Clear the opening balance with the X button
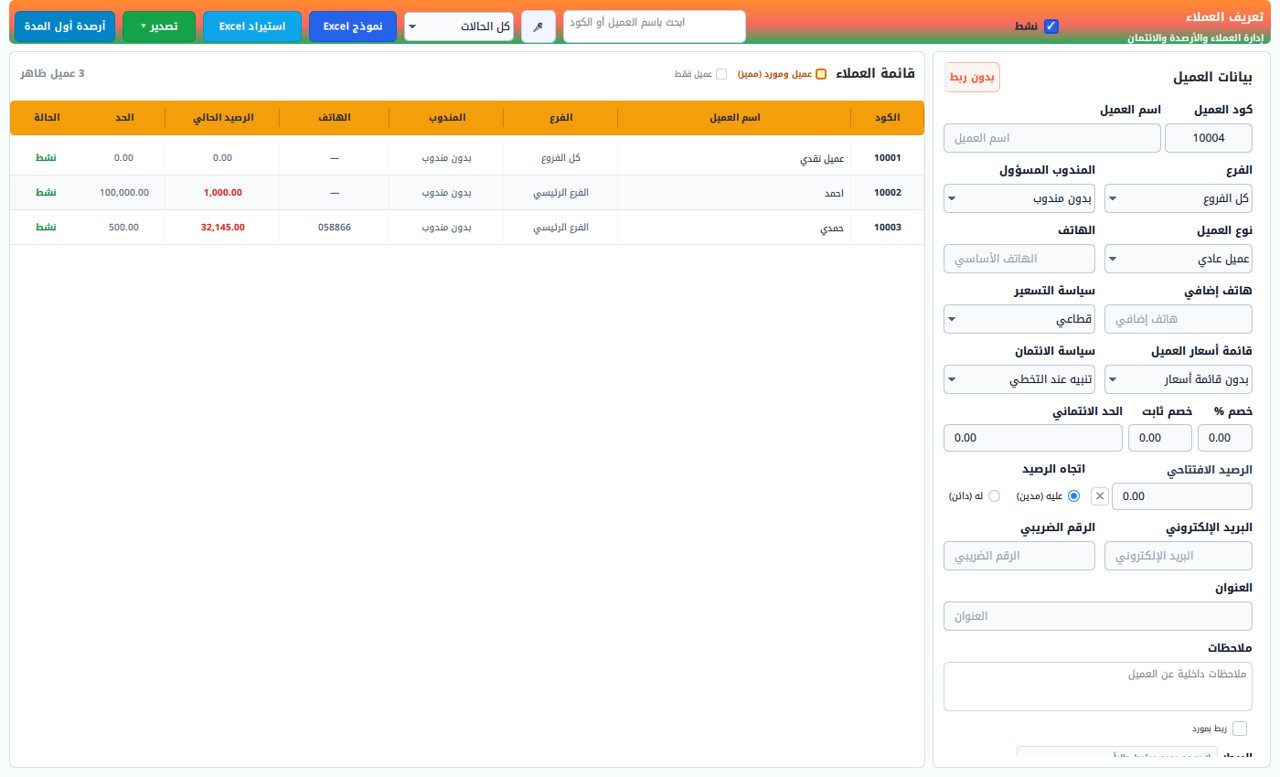This screenshot has height=777, width=1280. [x=1099, y=496]
